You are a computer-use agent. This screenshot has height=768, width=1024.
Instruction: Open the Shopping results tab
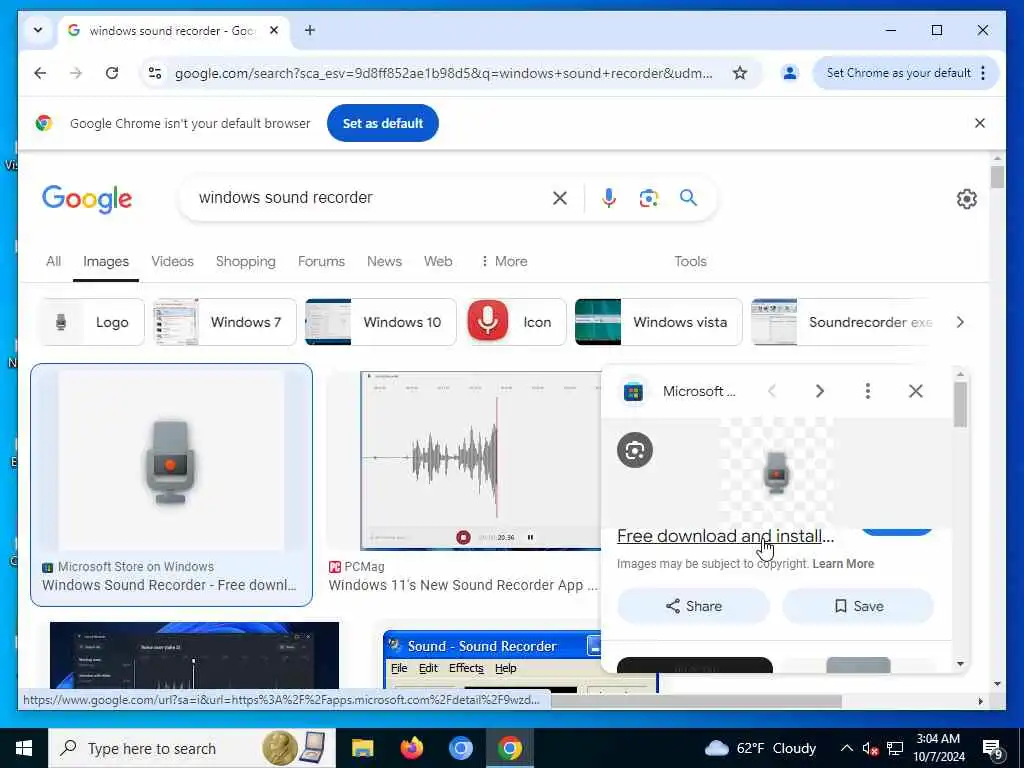click(x=246, y=261)
